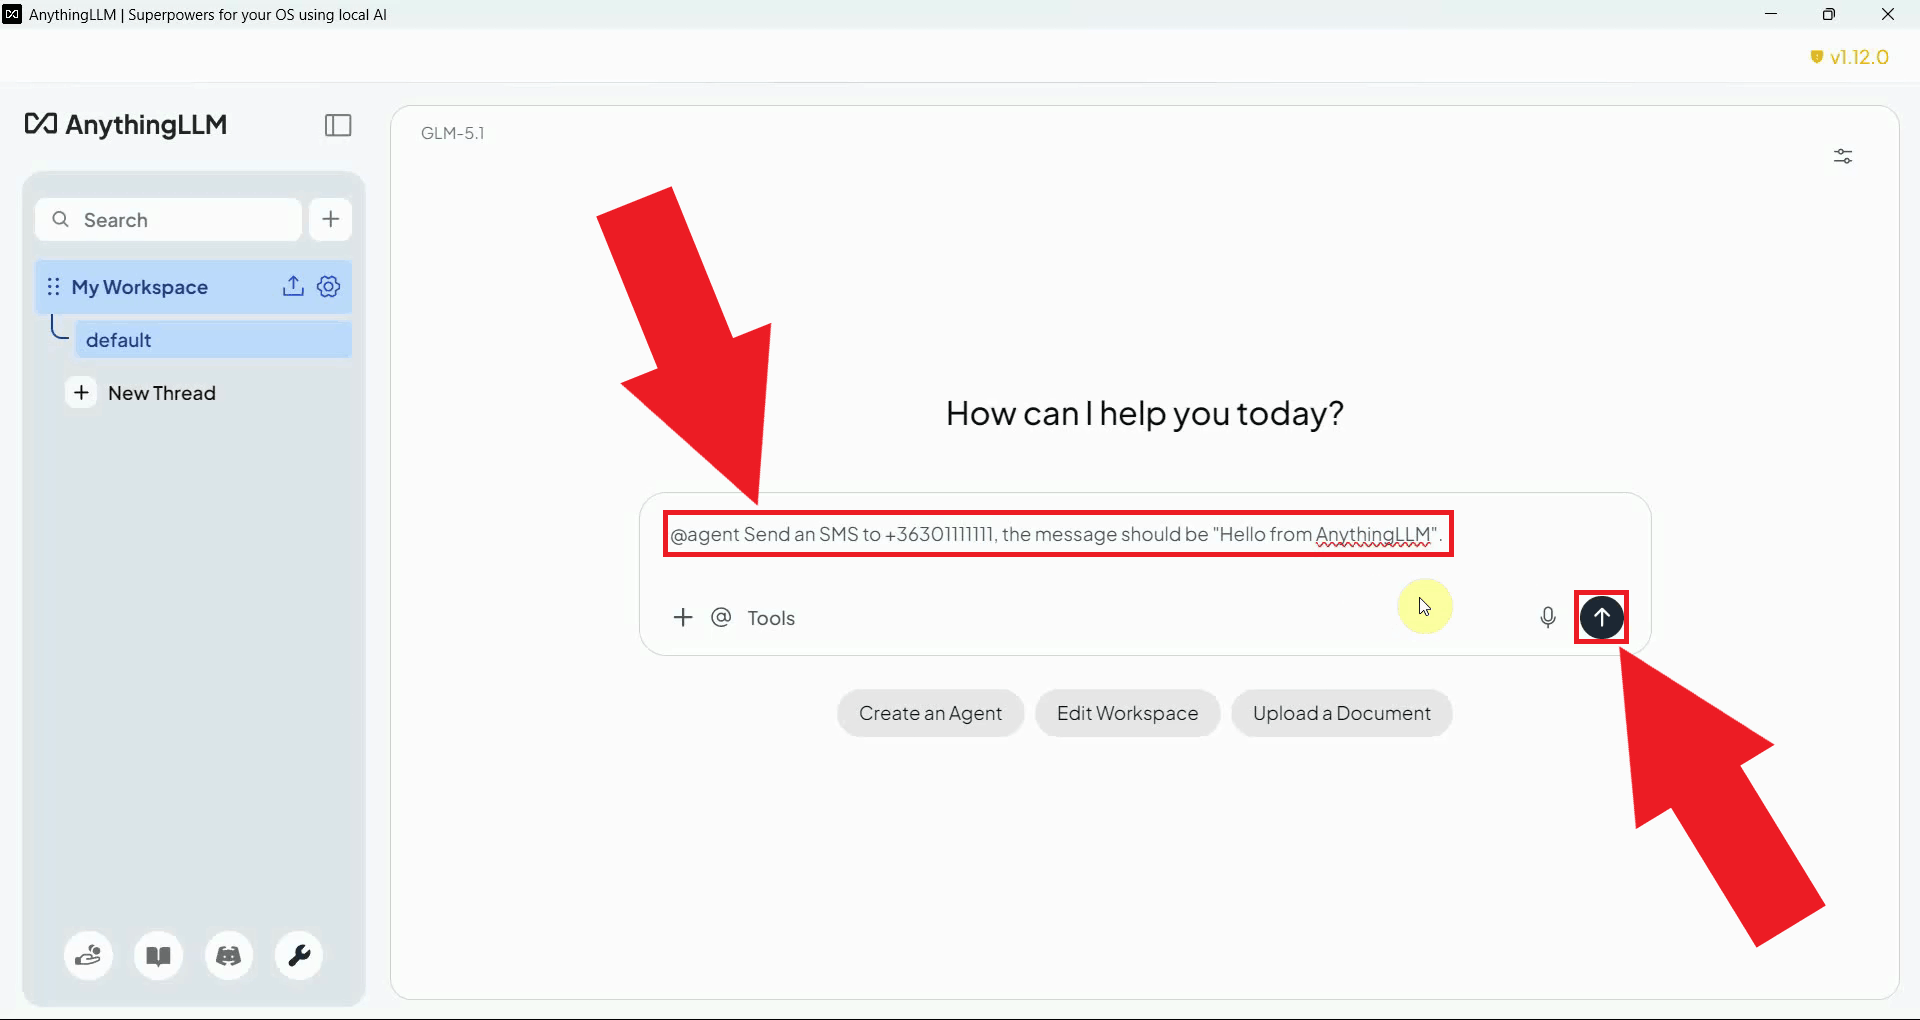Click the Search workspaces field
Screen dimensions: 1920x1020
point(168,220)
